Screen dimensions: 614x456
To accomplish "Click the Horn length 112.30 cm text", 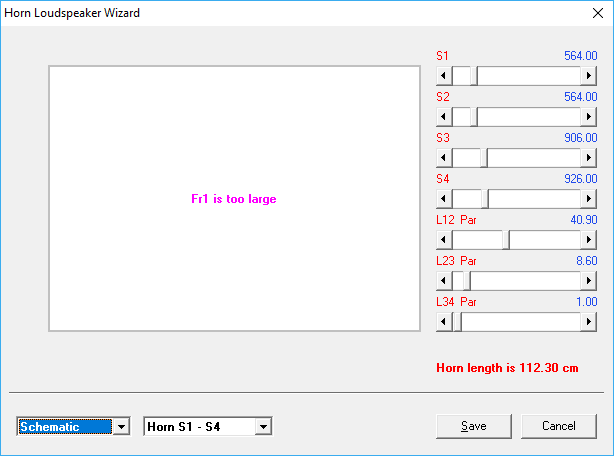I will point(507,368).
